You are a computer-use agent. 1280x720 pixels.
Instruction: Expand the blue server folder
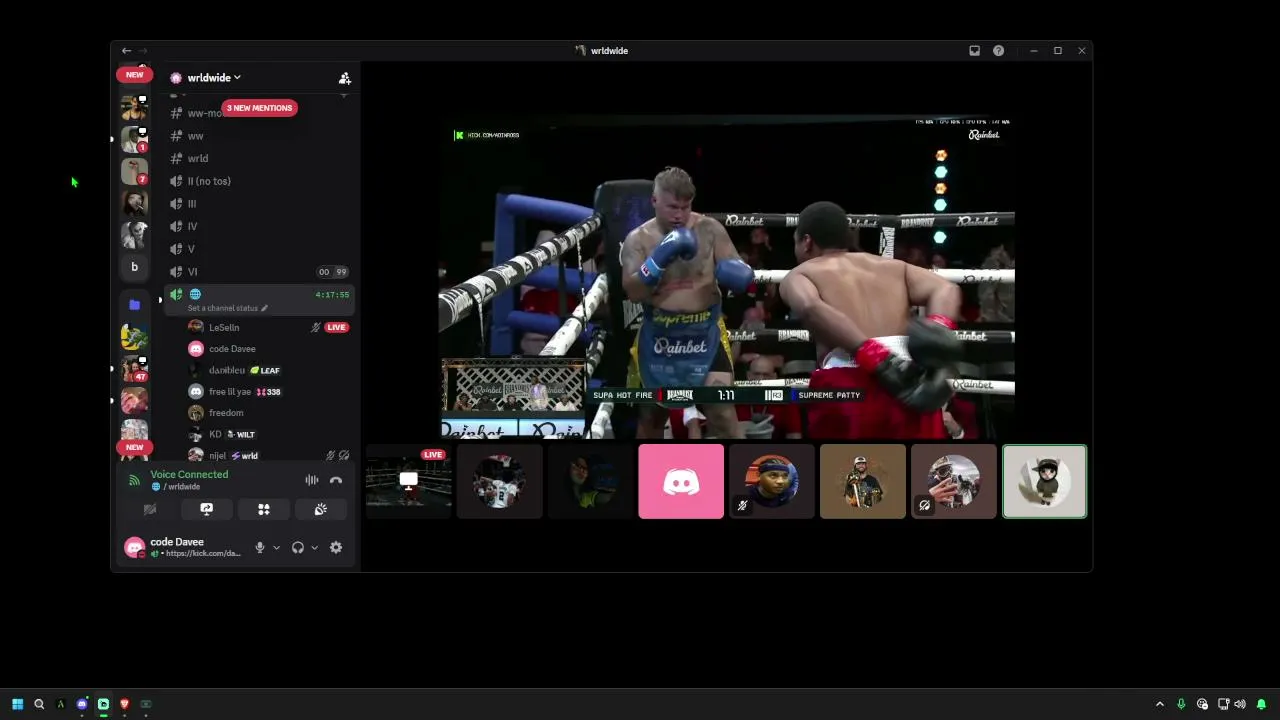pyautogui.click(x=134, y=305)
